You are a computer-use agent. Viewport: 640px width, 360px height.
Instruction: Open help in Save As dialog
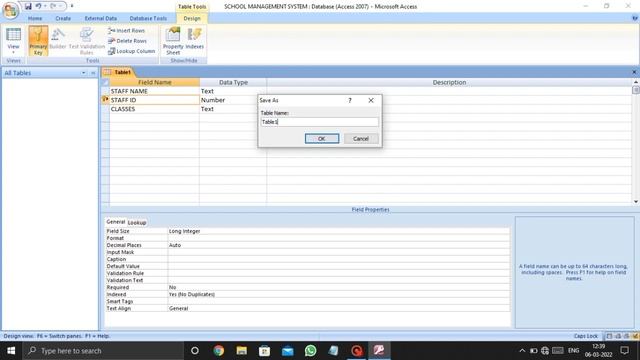point(350,100)
